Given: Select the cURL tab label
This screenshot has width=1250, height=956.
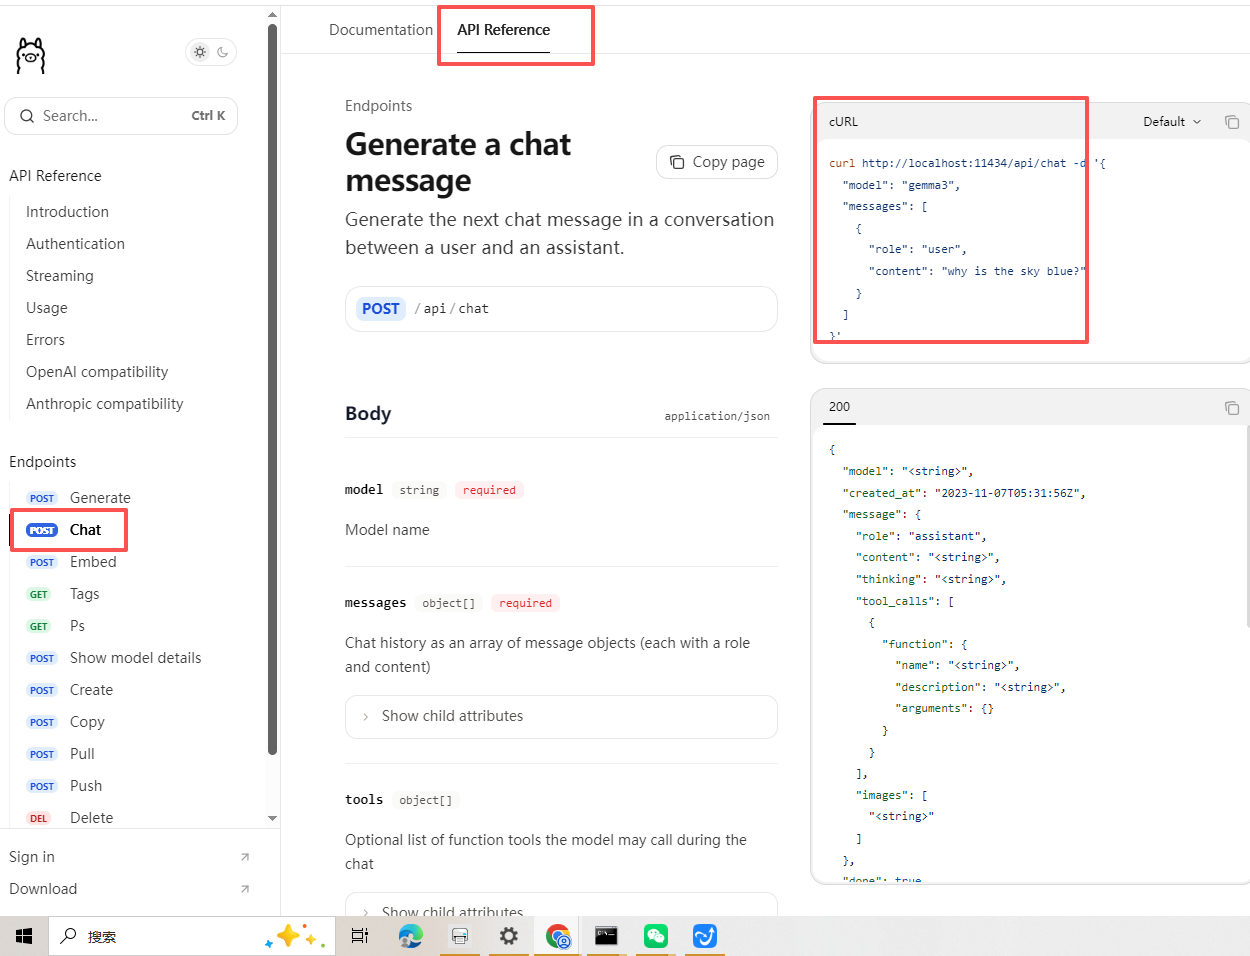Looking at the screenshot, I should click(x=843, y=122).
